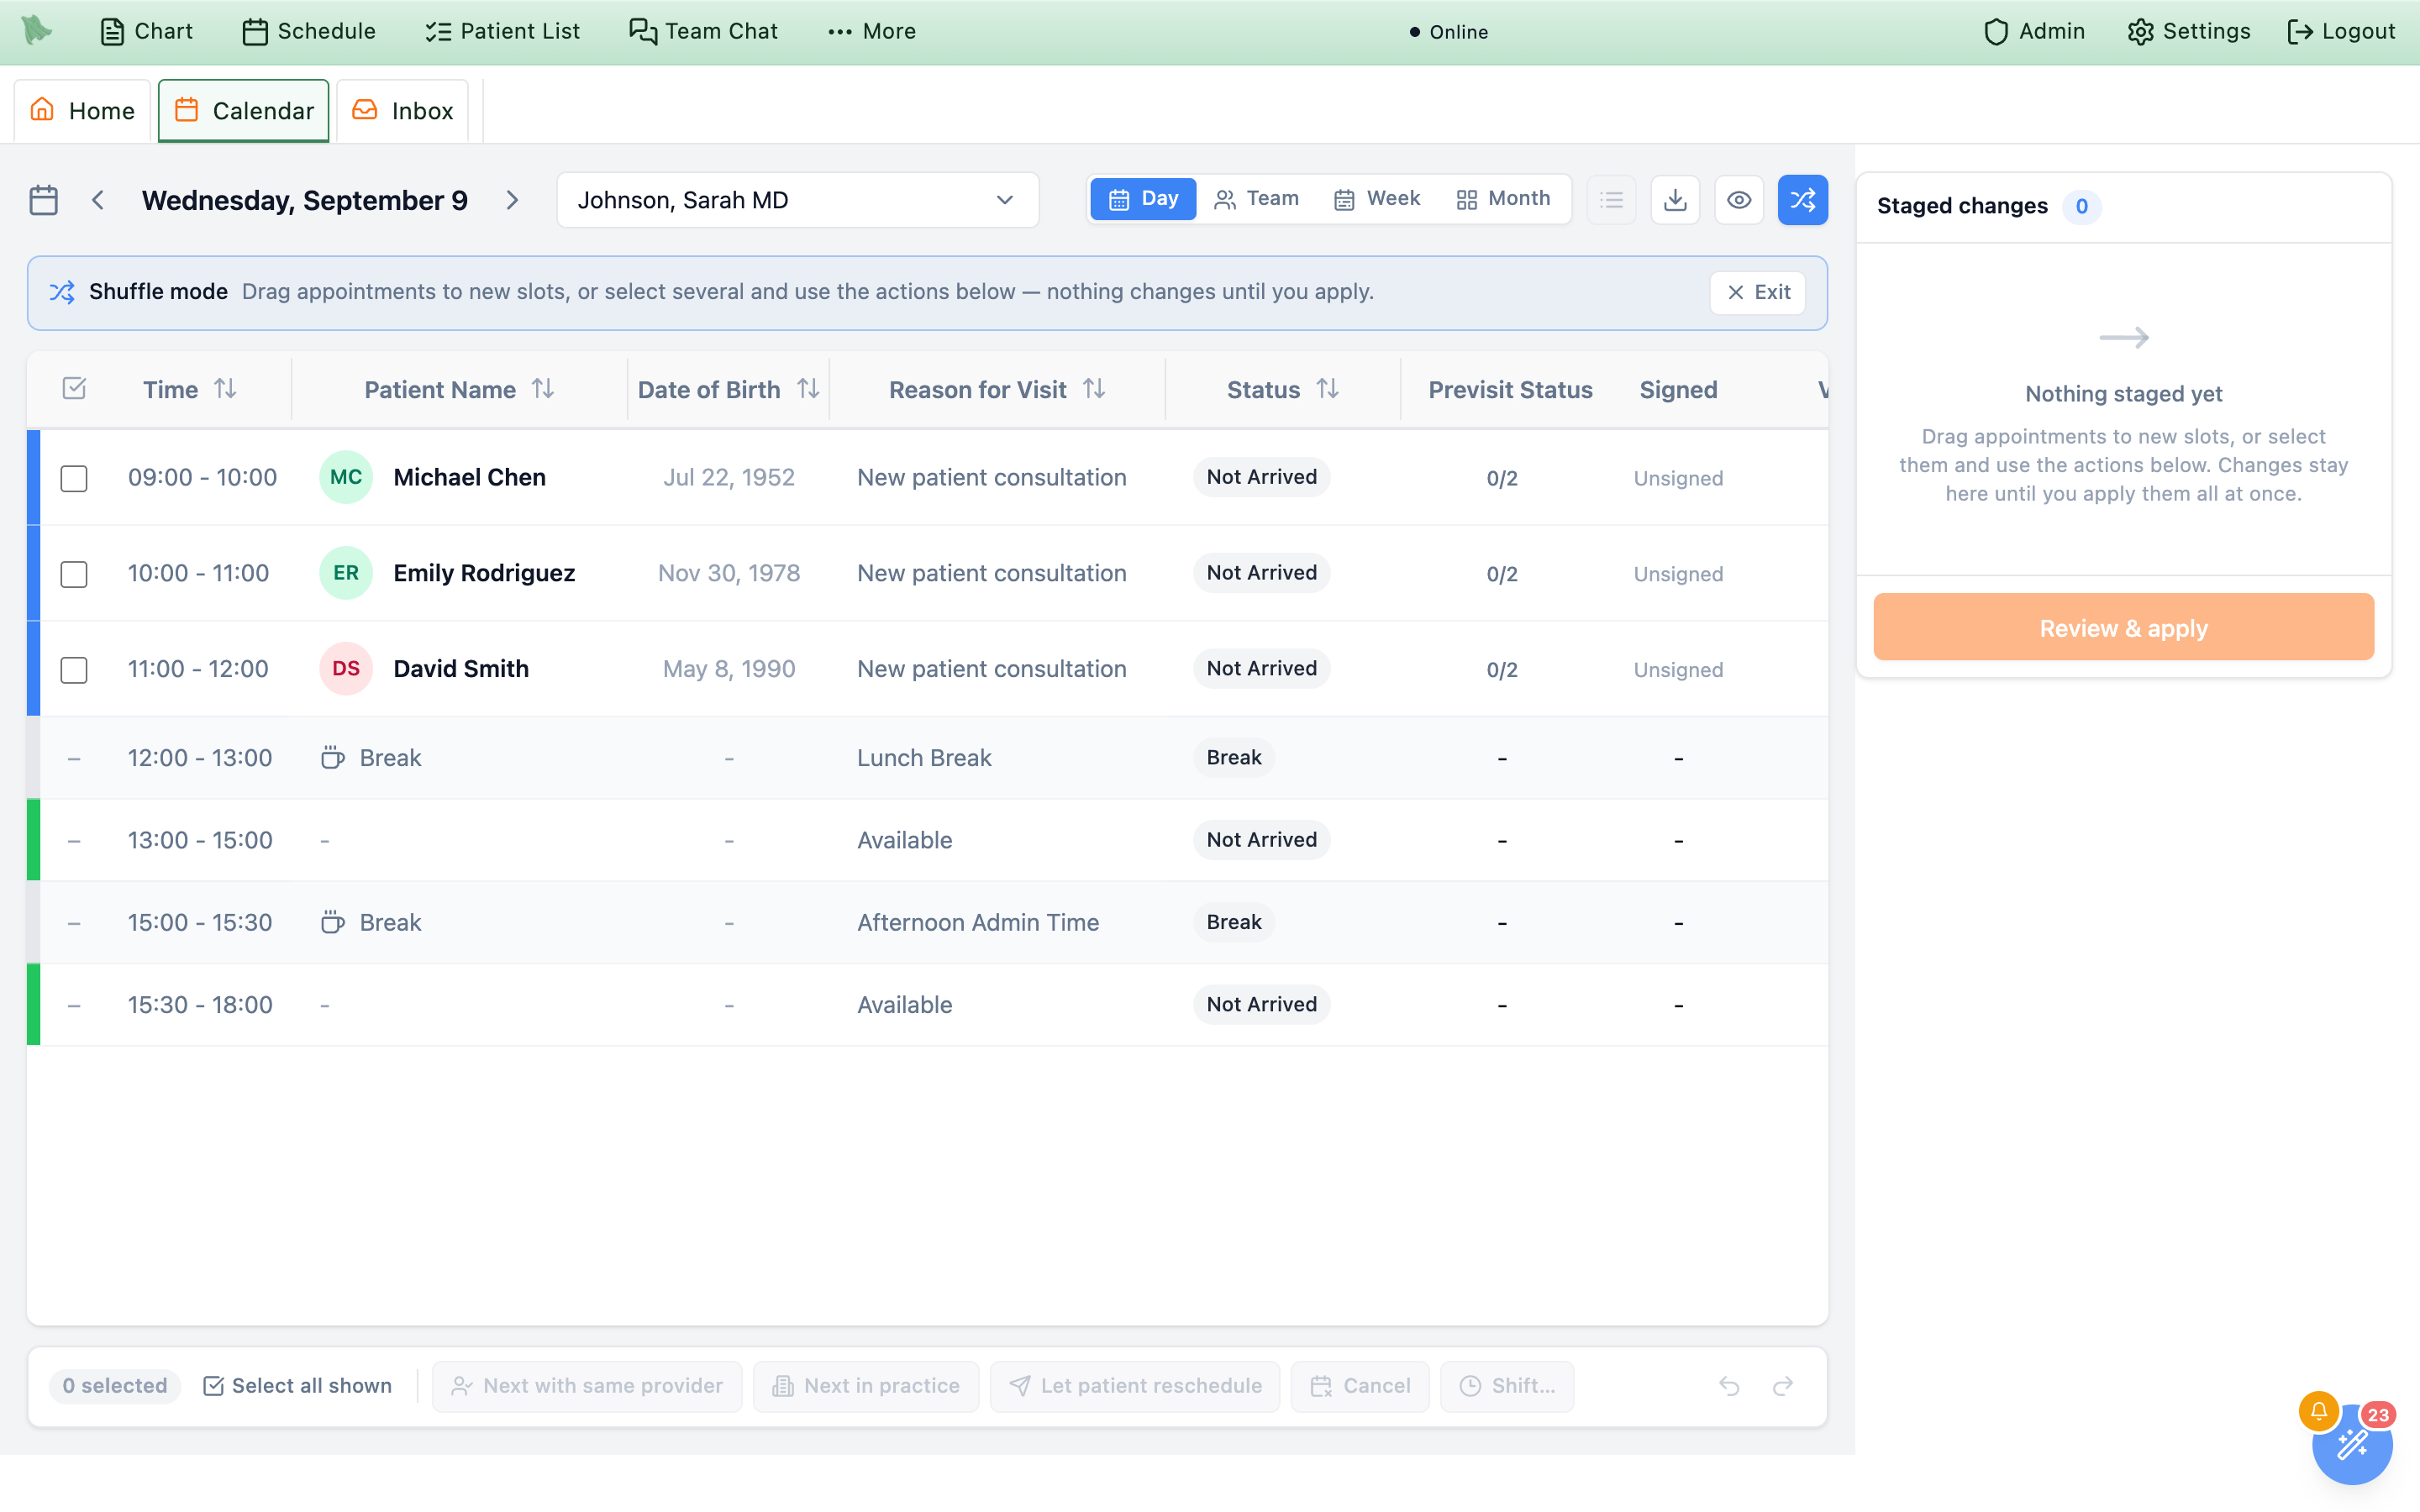Click Michael Chen's Not Arrived status badge
The height and width of the screenshot is (1512, 2420).
(1261, 477)
